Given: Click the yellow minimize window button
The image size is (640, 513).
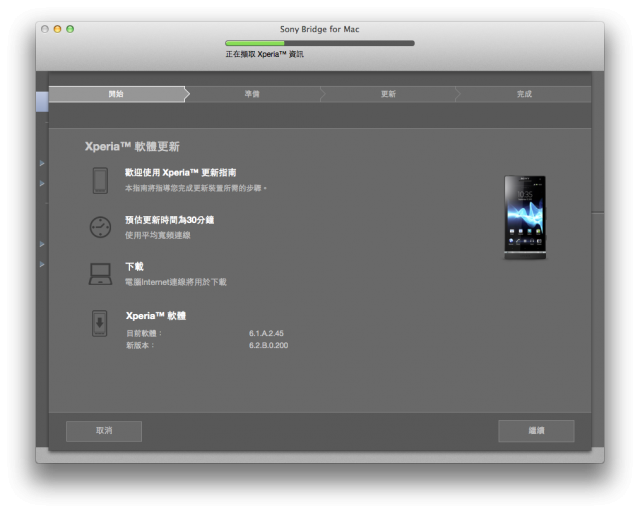Looking at the screenshot, I should [x=58, y=29].
